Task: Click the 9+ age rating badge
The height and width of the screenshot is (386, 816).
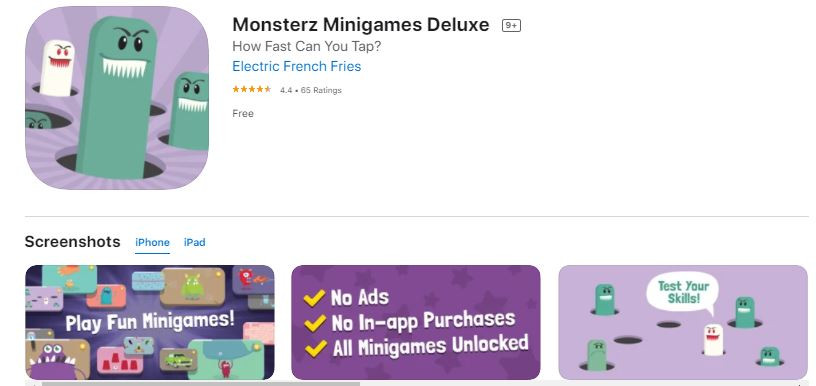Action: coord(511,25)
